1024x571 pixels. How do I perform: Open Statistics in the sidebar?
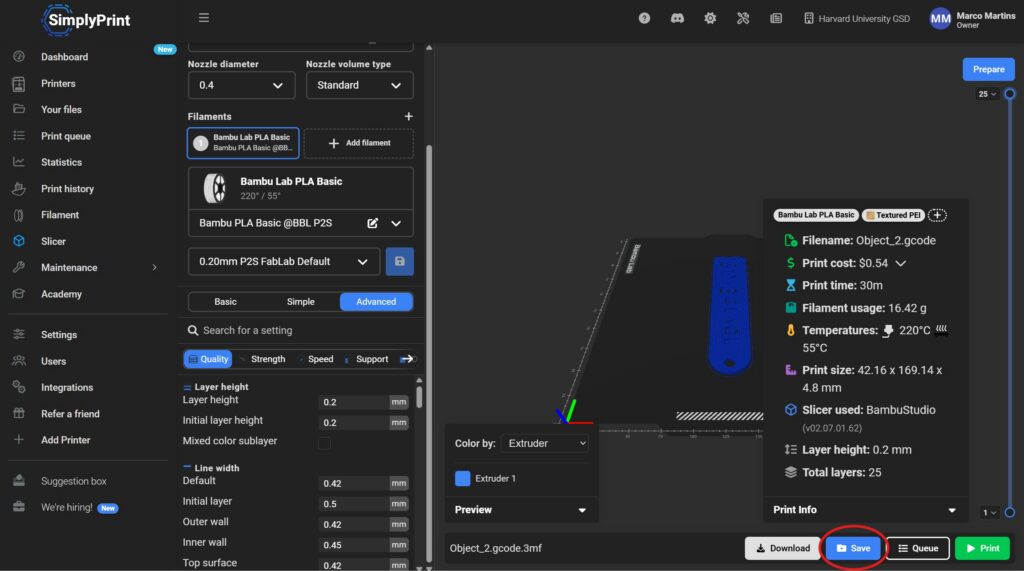pos(61,162)
